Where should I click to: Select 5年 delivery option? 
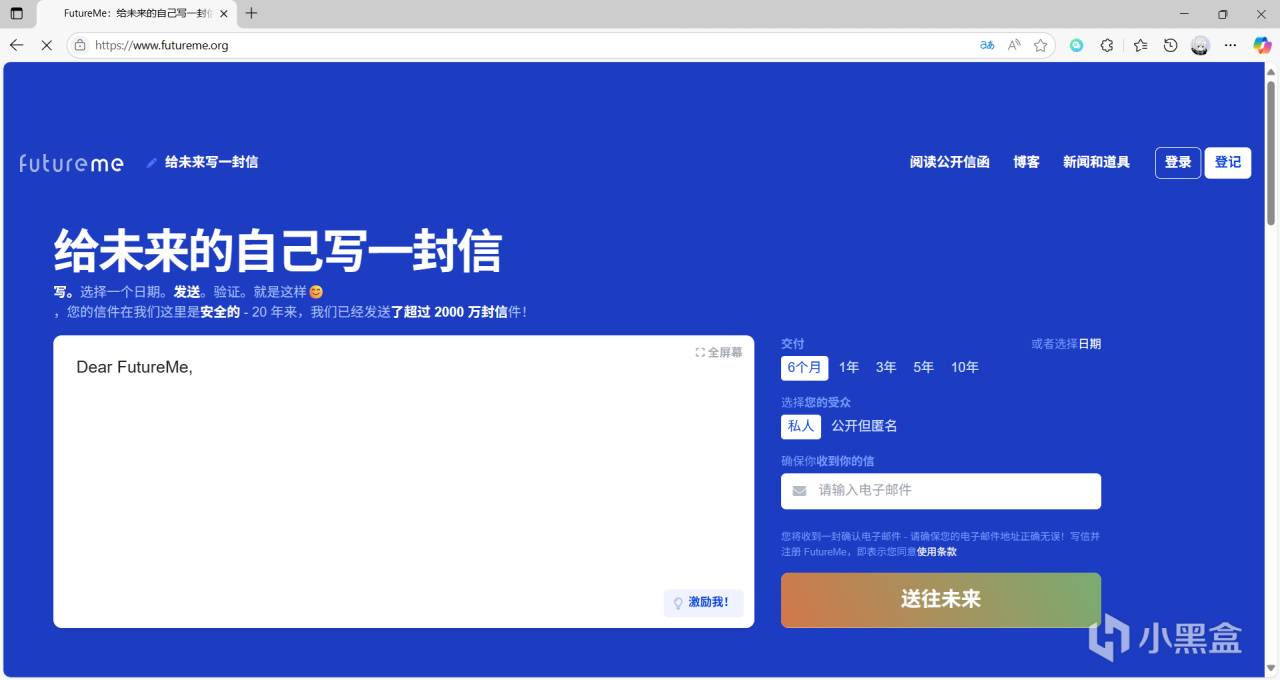click(x=923, y=368)
